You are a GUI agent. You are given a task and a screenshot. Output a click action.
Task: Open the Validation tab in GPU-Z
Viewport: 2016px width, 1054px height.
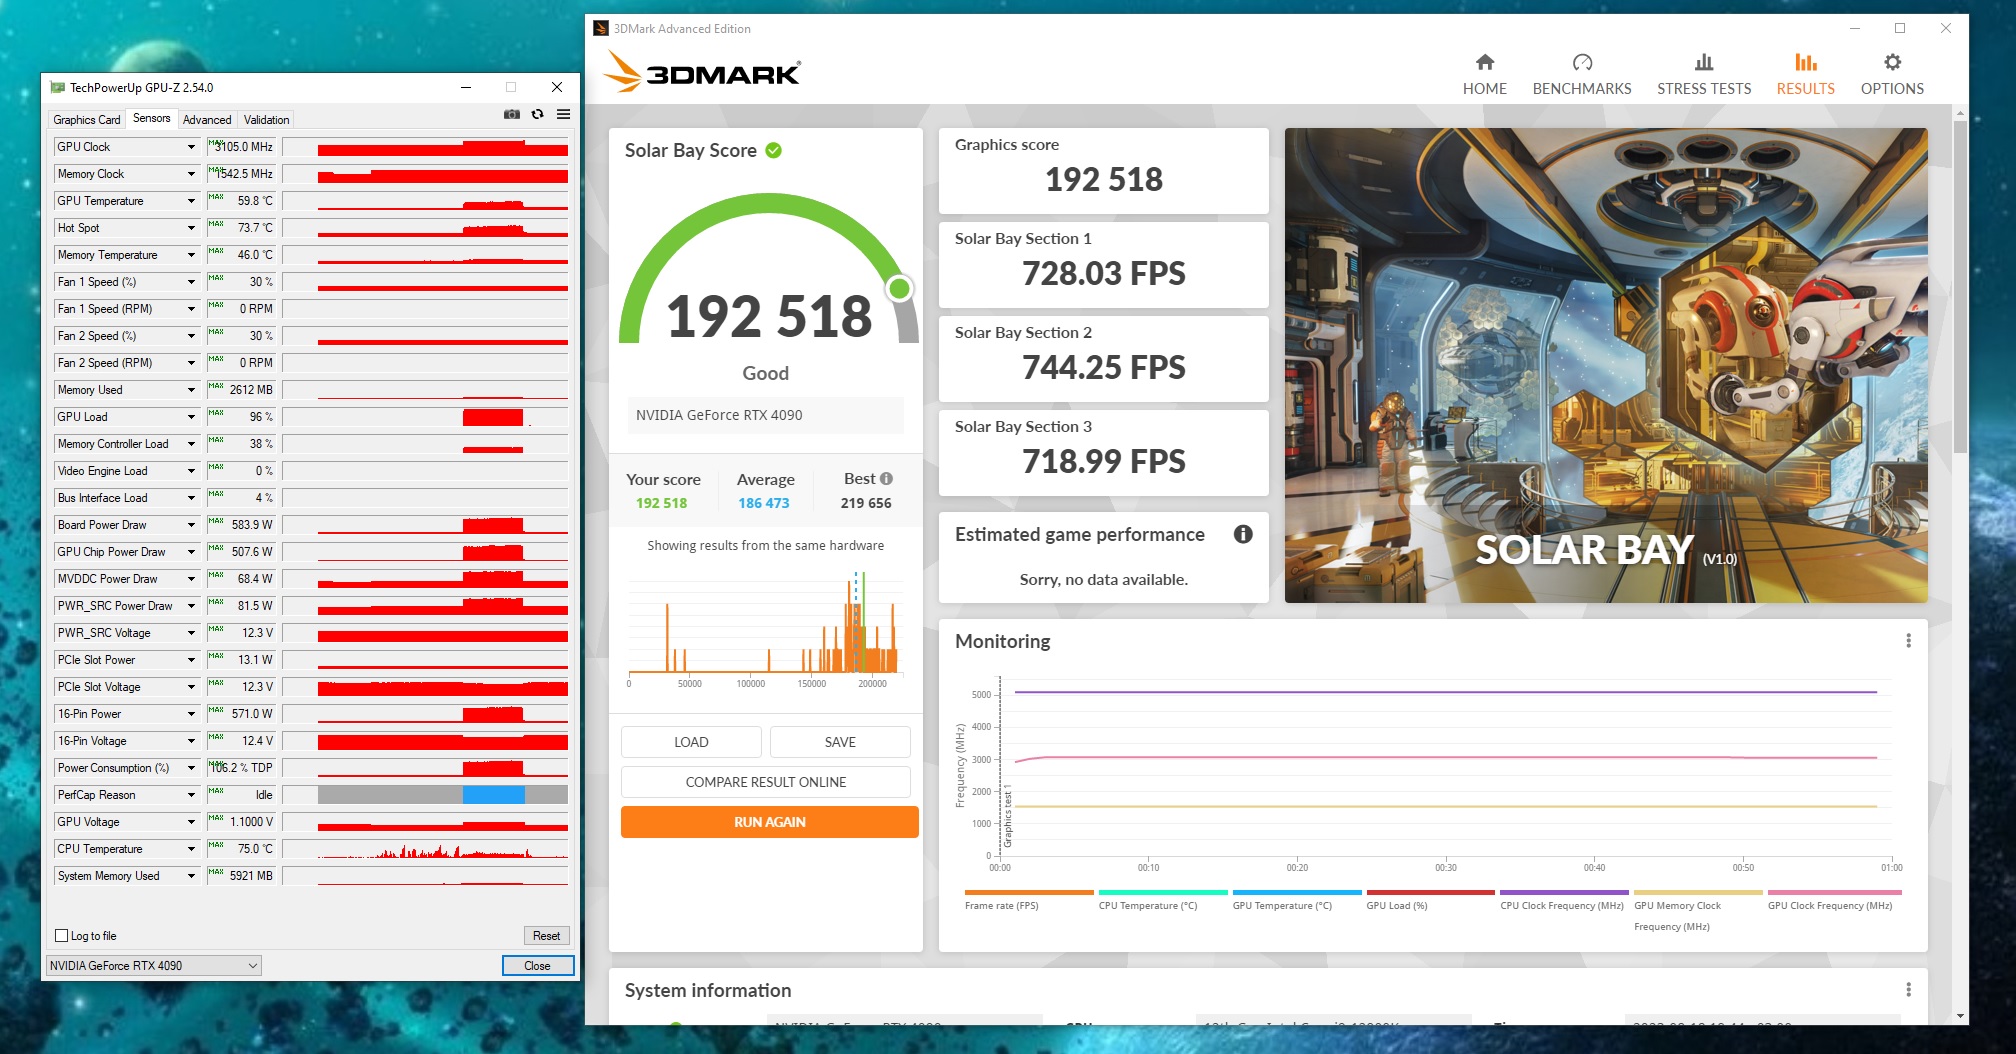(267, 120)
